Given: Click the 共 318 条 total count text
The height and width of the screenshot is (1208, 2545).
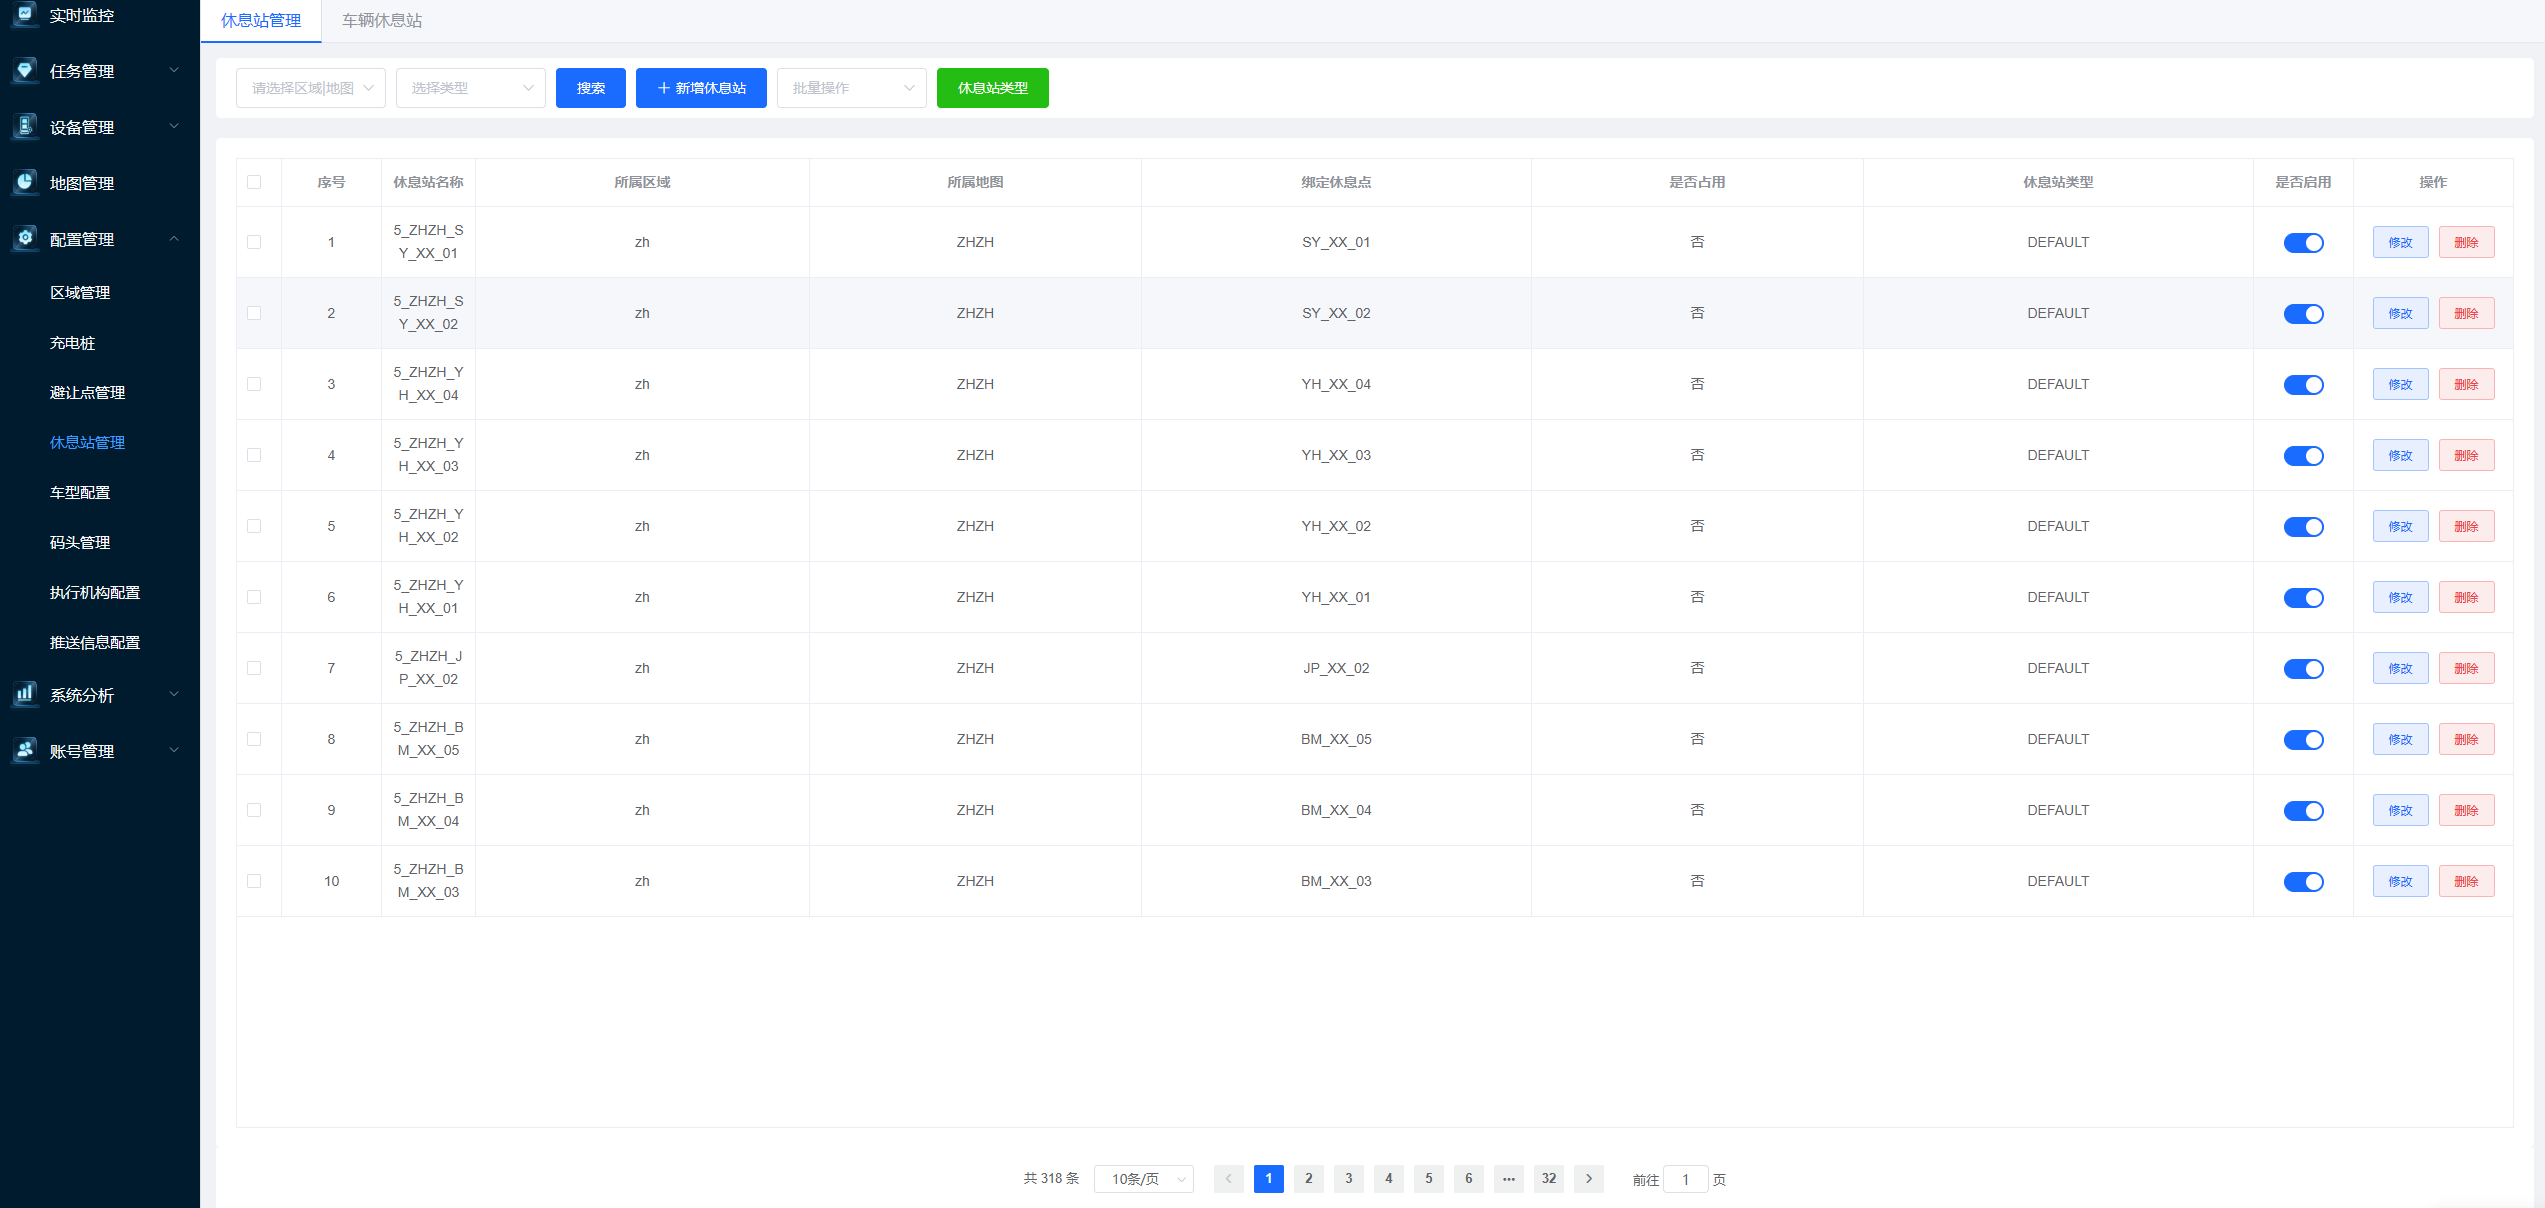Looking at the screenshot, I should tap(1051, 1179).
